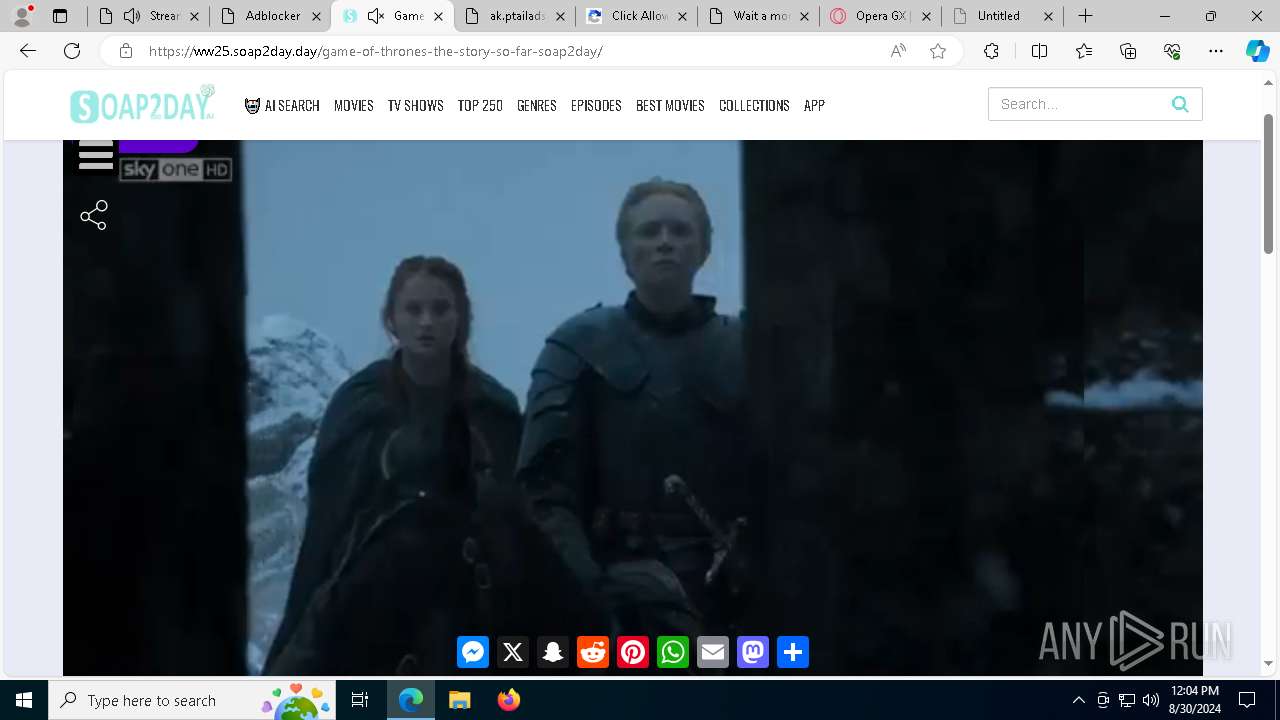Share via the WhatsApp icon

click(x=673, y=652)
